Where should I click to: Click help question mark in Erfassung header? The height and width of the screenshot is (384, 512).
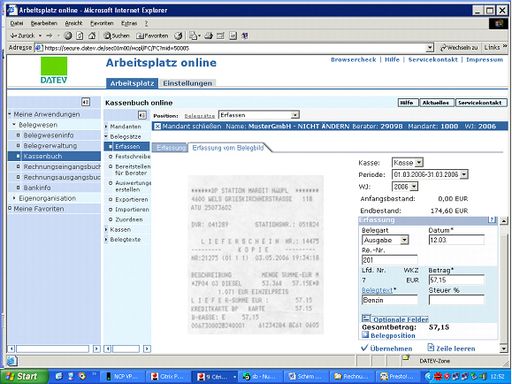tap(492, 220)
